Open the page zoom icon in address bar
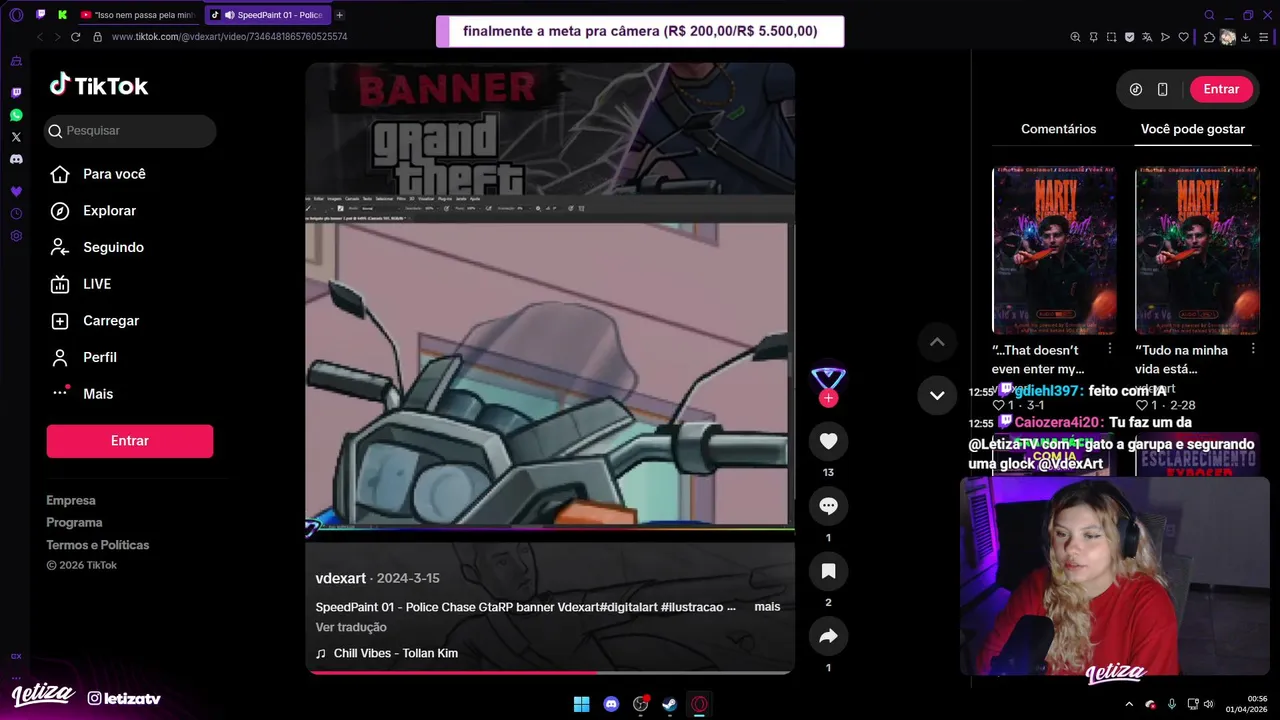1280x720 pixels. [x=1075, y=37]
